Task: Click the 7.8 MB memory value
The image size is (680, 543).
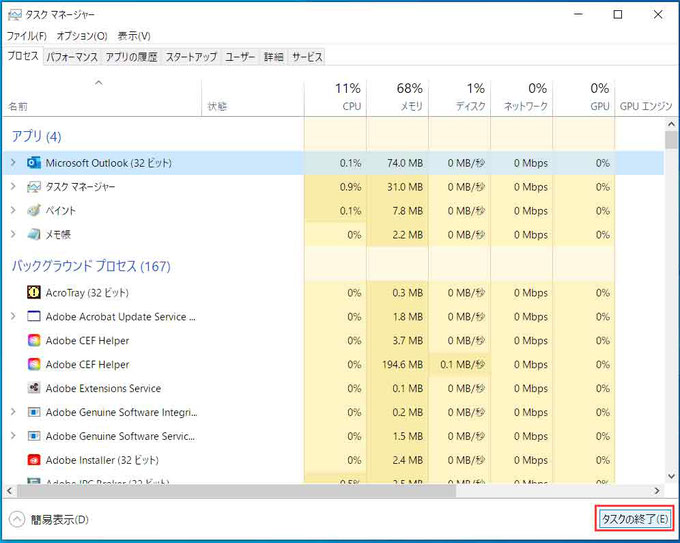Action: click(x=407, y=211)
